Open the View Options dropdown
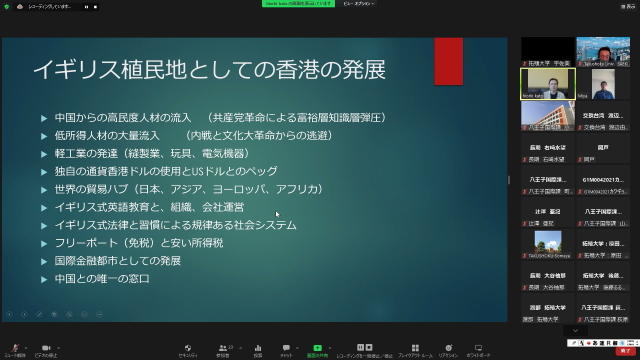Screen dimensions: 640x360 click(x=359, y=3)
